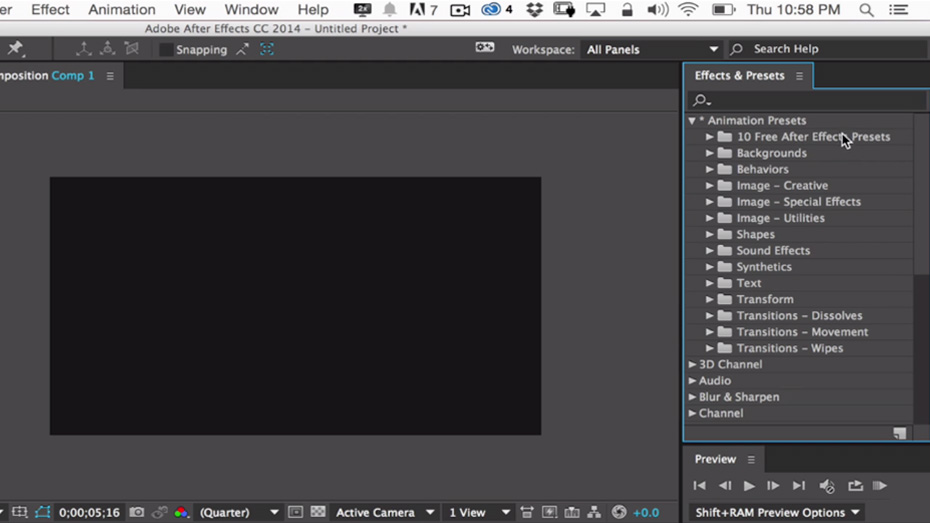Select the Transitions – Dissolves folder
Viewport: 930px width, 523px height.
[799, 316]
